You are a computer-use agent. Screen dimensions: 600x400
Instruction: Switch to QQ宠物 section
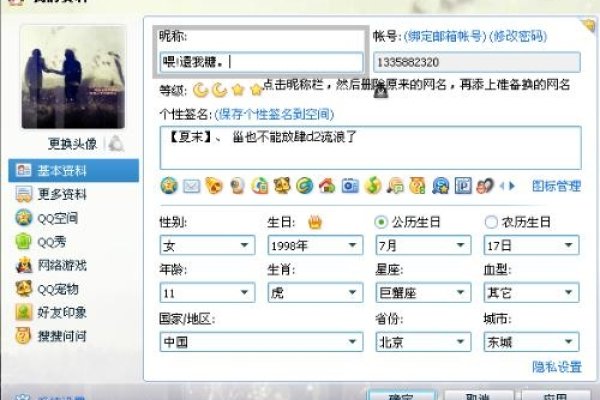click(73, 289)
